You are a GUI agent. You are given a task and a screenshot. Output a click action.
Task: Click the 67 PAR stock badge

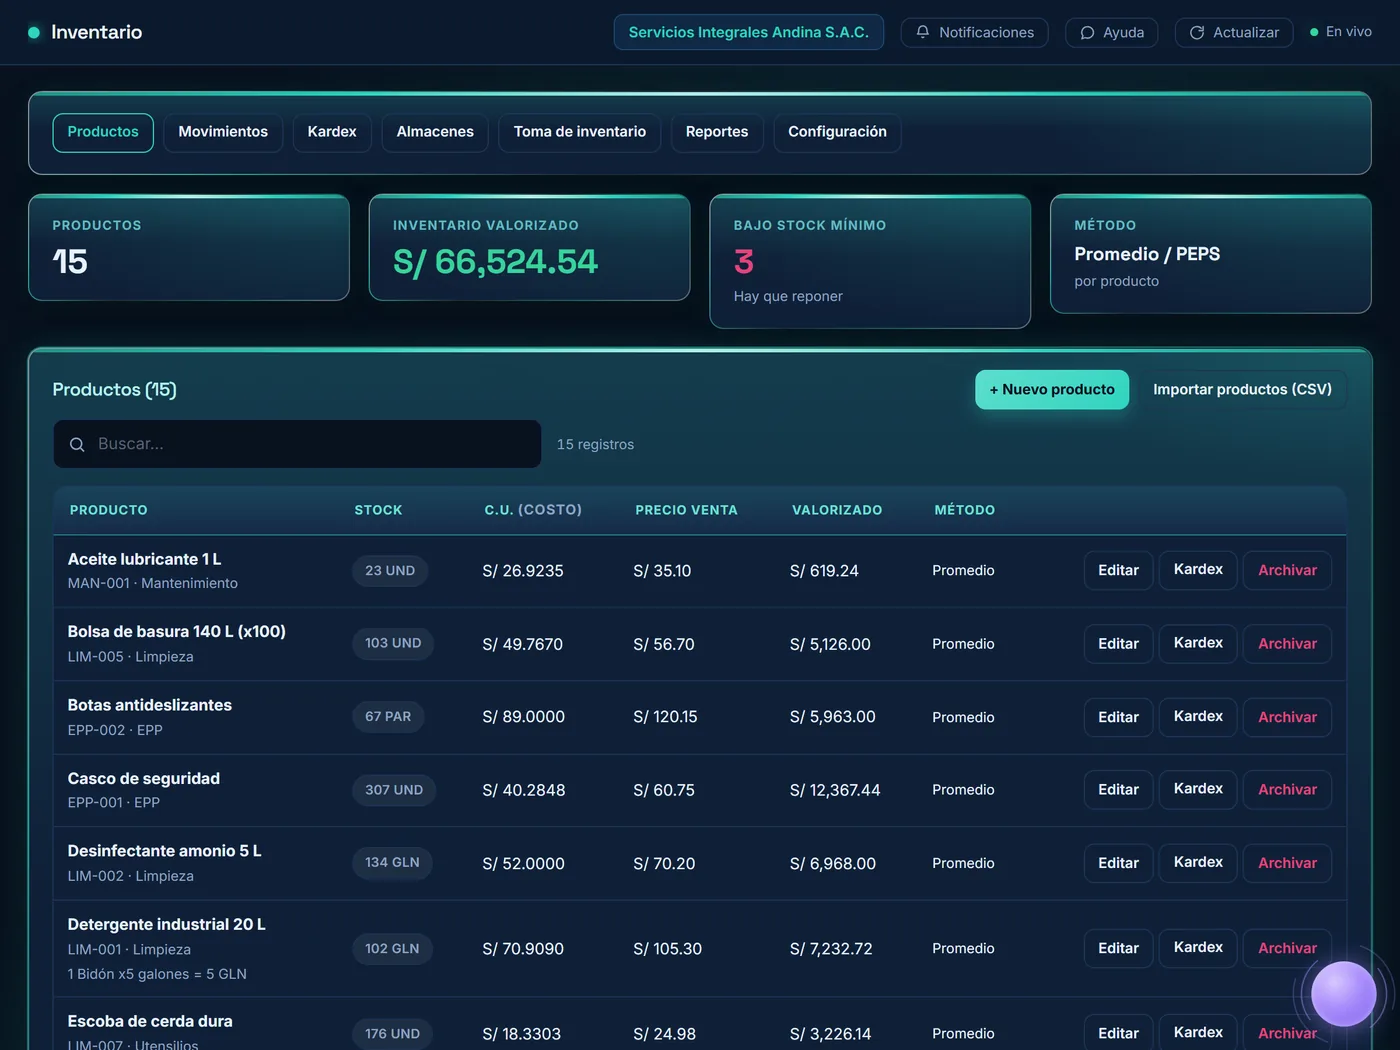pos(388,717)
